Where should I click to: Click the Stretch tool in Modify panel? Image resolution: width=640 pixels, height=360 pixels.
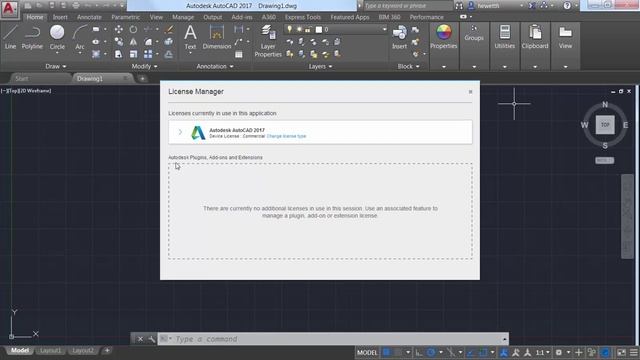click(x=118, y=54)
